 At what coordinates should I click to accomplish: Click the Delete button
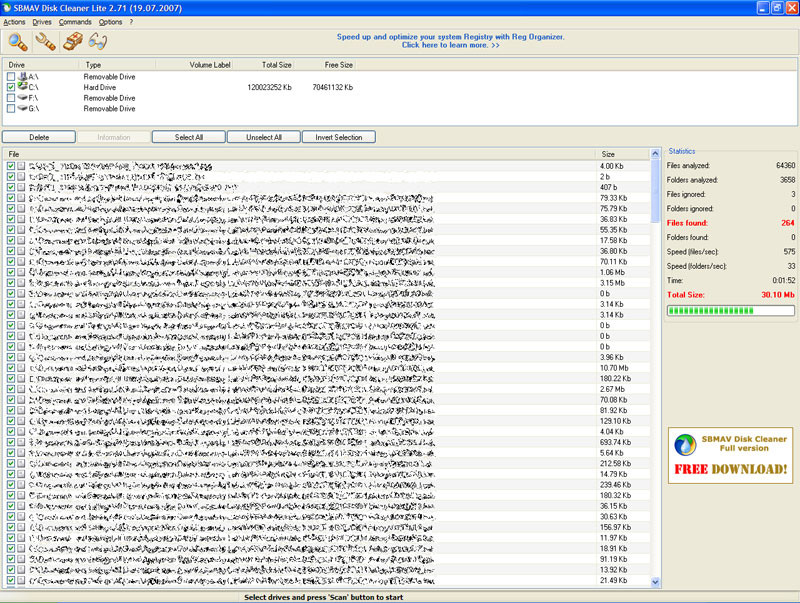(39, 137)
